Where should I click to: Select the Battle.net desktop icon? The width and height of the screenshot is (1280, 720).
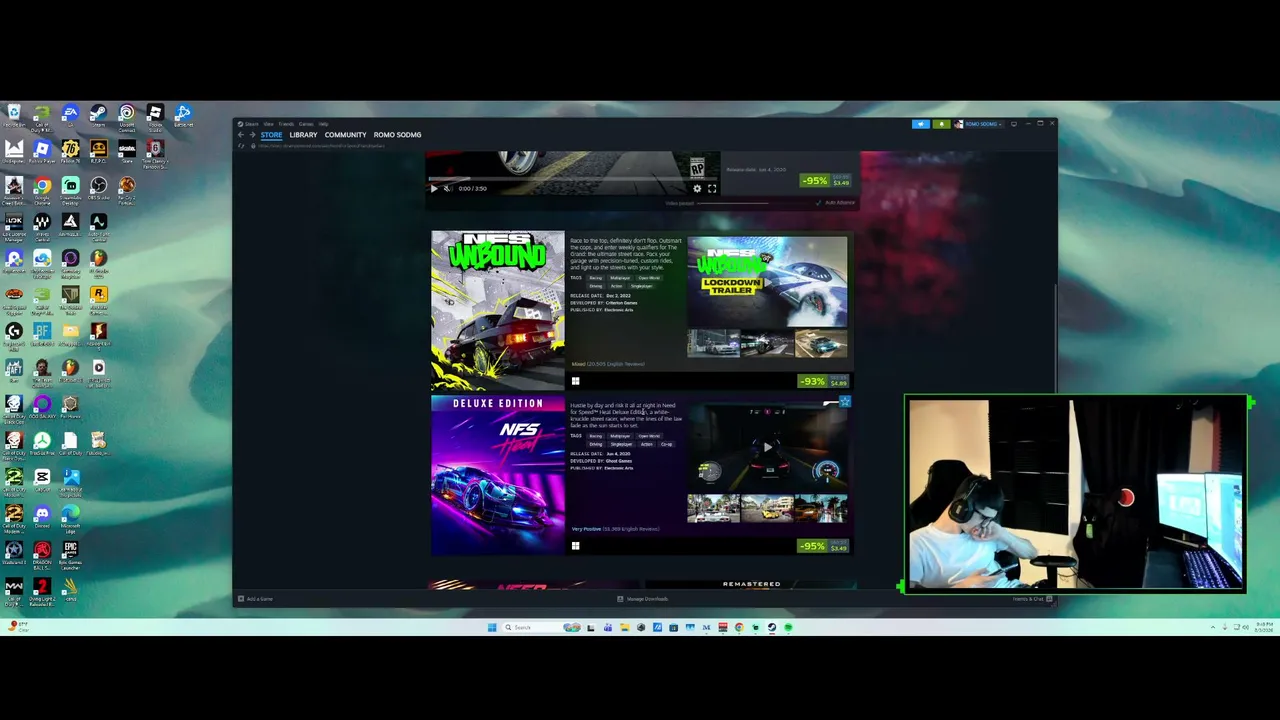tap(183, 116)
